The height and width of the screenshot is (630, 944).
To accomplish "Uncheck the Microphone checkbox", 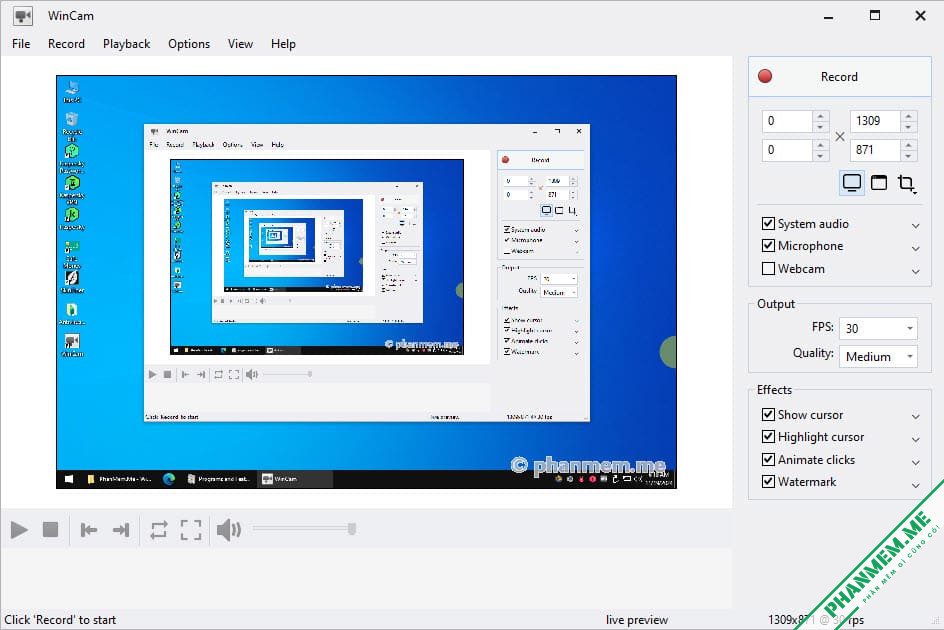I will (768, 246).
